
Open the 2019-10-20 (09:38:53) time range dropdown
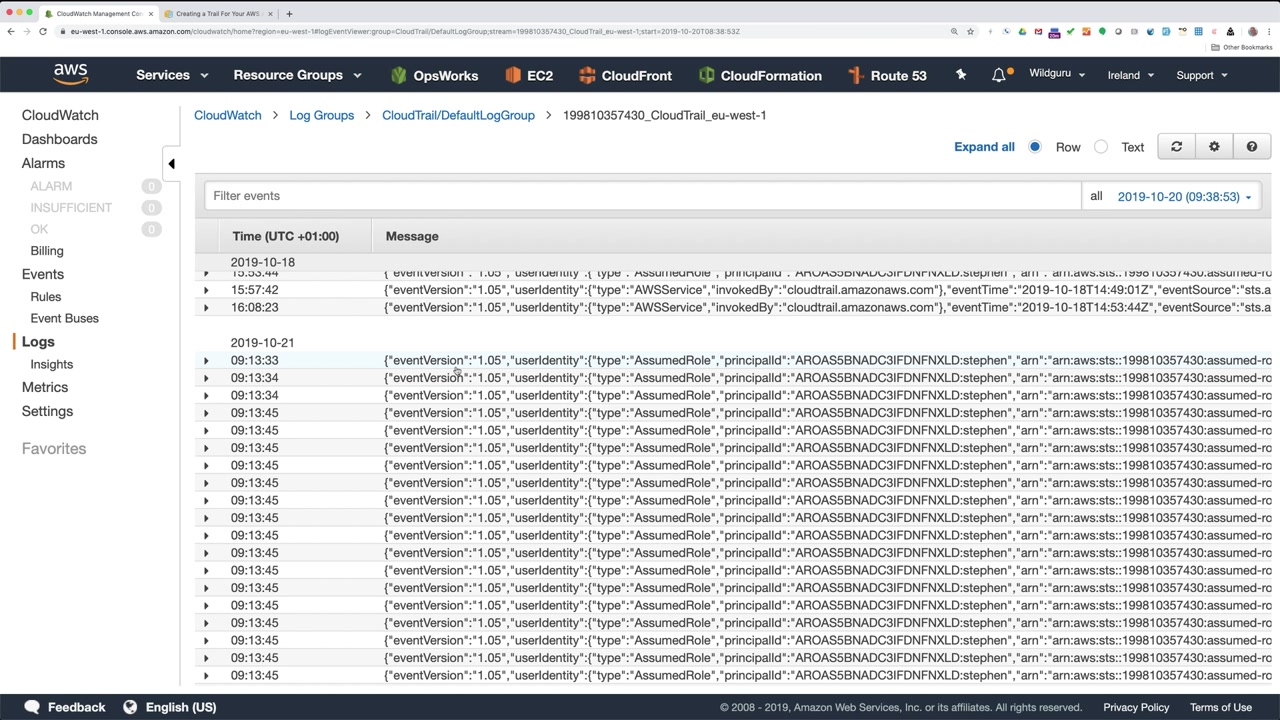tap(1185, 197)
